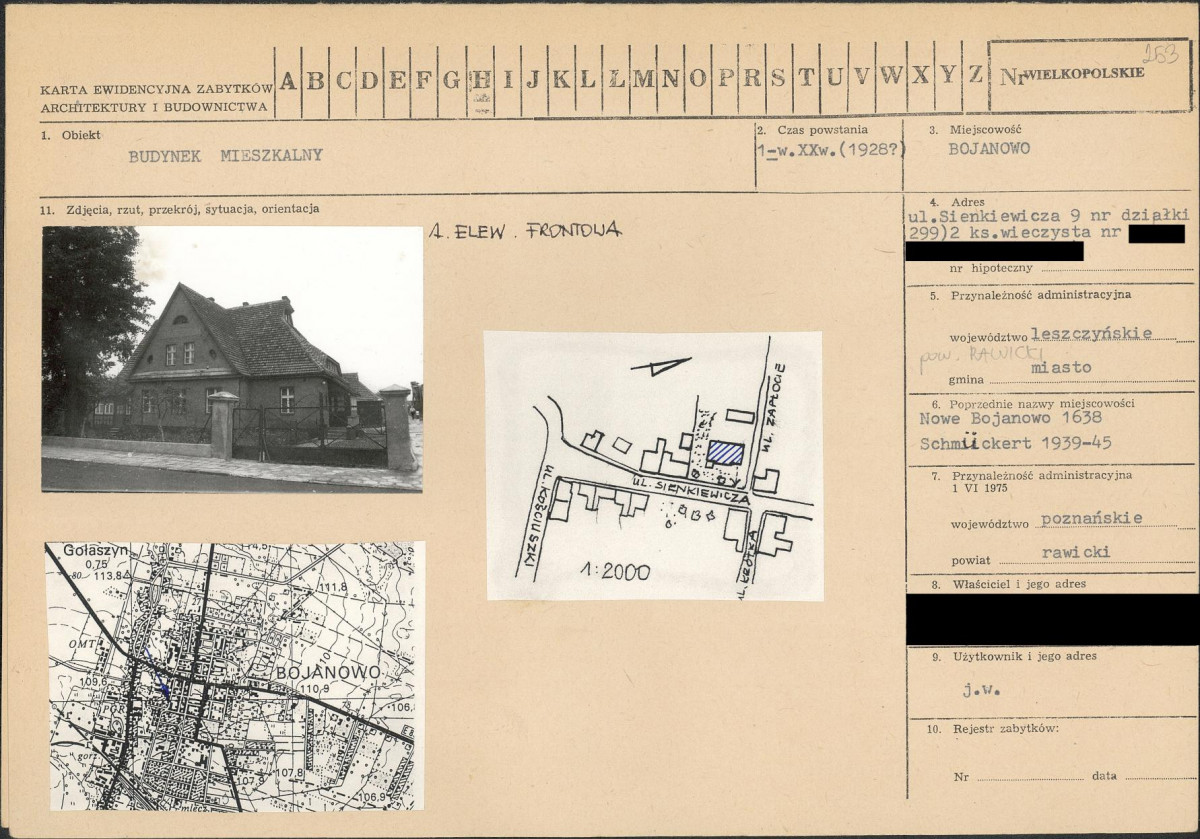This screenshot has height=839, width=1200.
Task: Click the WIELKOPOLSKIE stamp
Action: pyautogui.click(x=1084, y=73)
